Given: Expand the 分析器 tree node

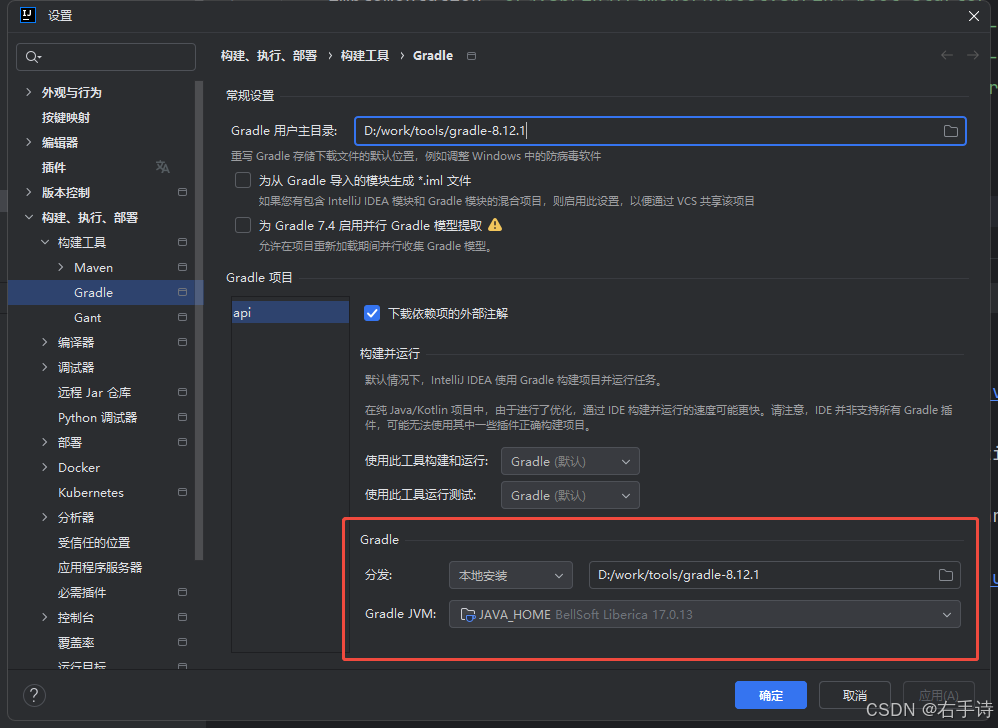Looking at the screenshot, I should click(45, 517).
